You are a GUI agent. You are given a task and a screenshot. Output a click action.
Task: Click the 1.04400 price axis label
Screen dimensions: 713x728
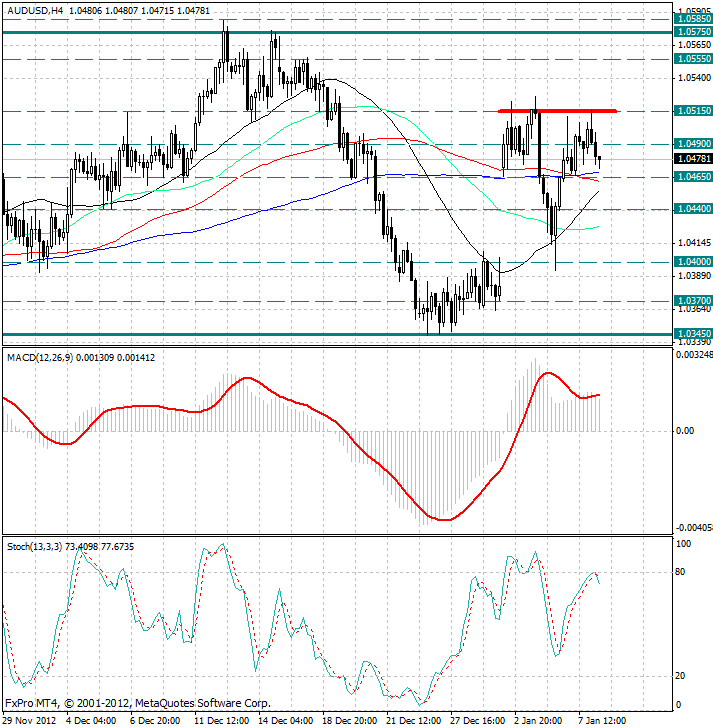693,209
